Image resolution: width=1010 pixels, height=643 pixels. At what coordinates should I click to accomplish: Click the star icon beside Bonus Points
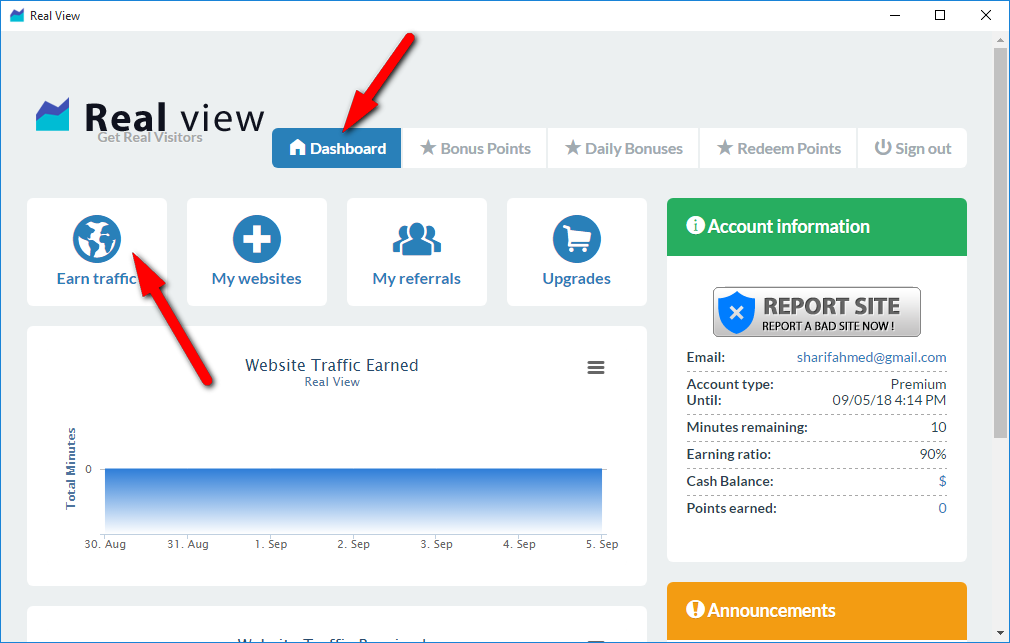tap(428, 148)
